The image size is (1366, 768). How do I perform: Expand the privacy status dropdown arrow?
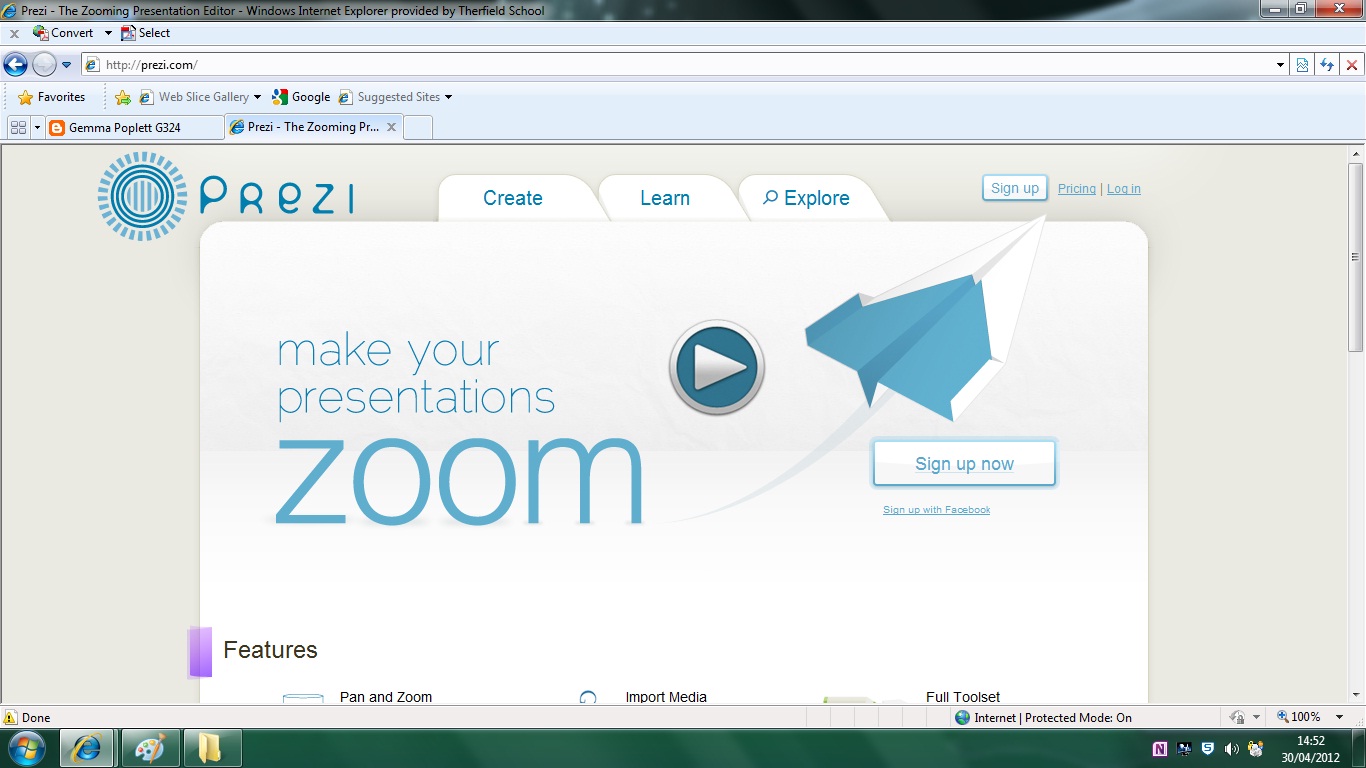click(x=1256, y=717)
